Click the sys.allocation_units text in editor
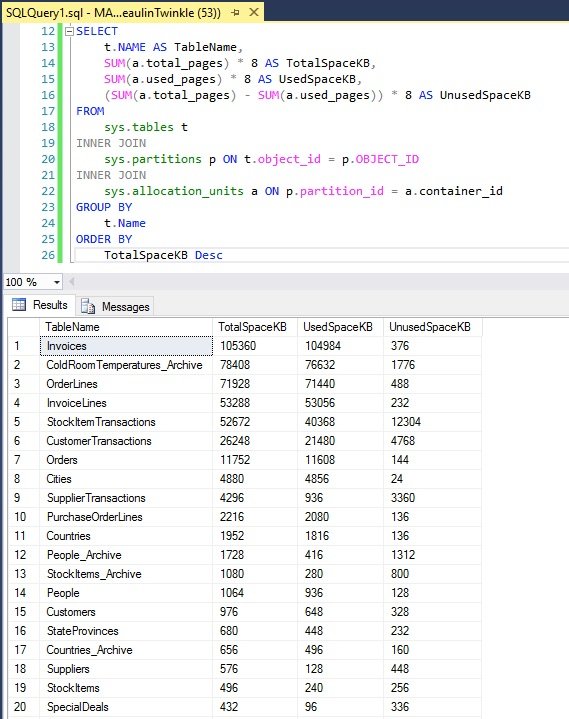 point(174,191)
